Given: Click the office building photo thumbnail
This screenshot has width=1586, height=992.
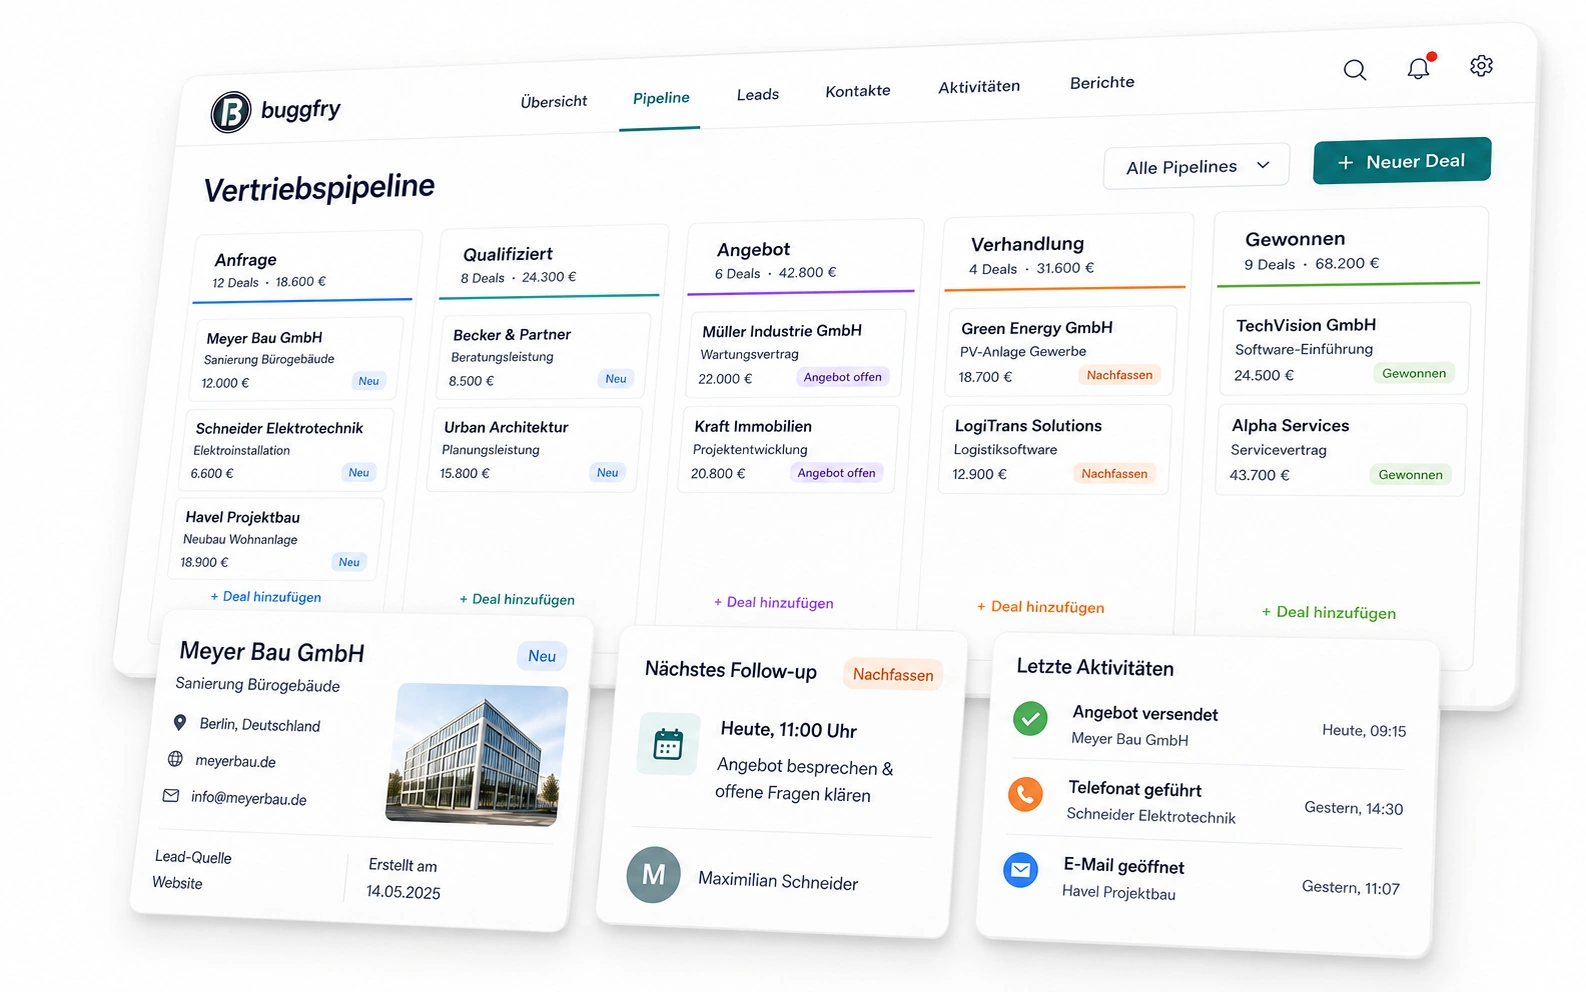Looking at the screenshot, I should click(x=477, y=754).
